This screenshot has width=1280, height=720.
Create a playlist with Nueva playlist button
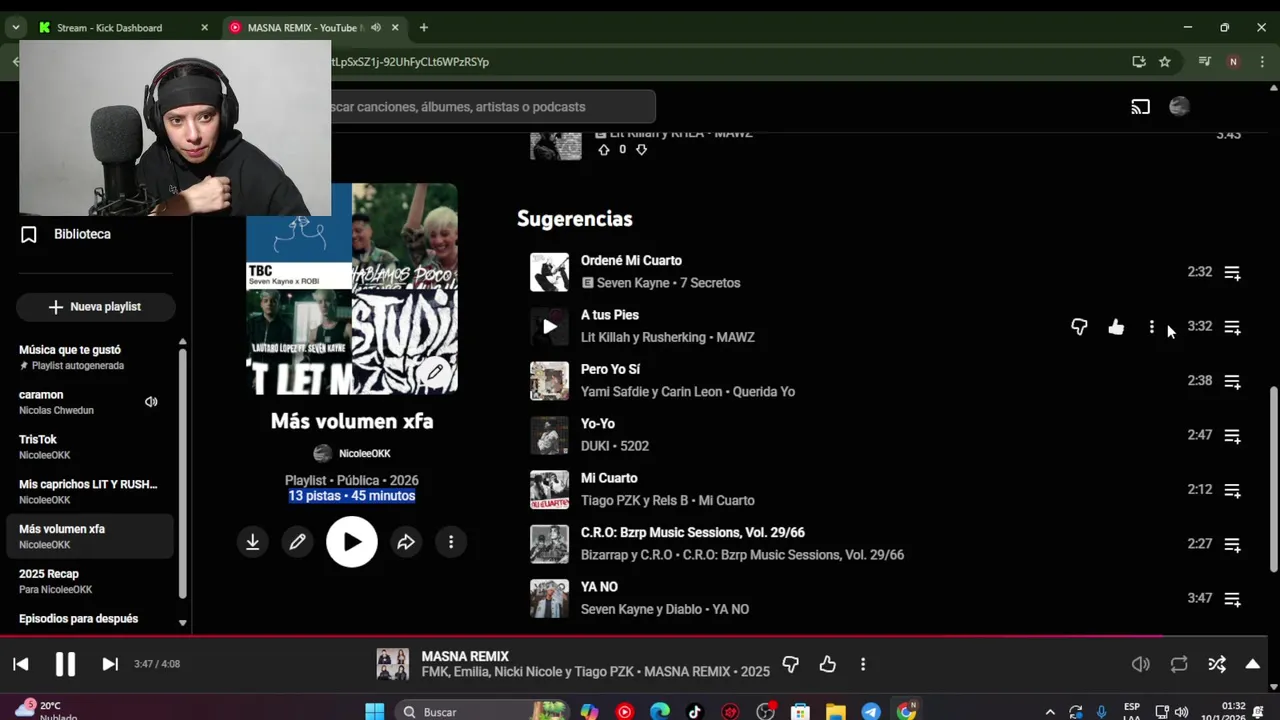pyautogui.click(x=95, y=307)
